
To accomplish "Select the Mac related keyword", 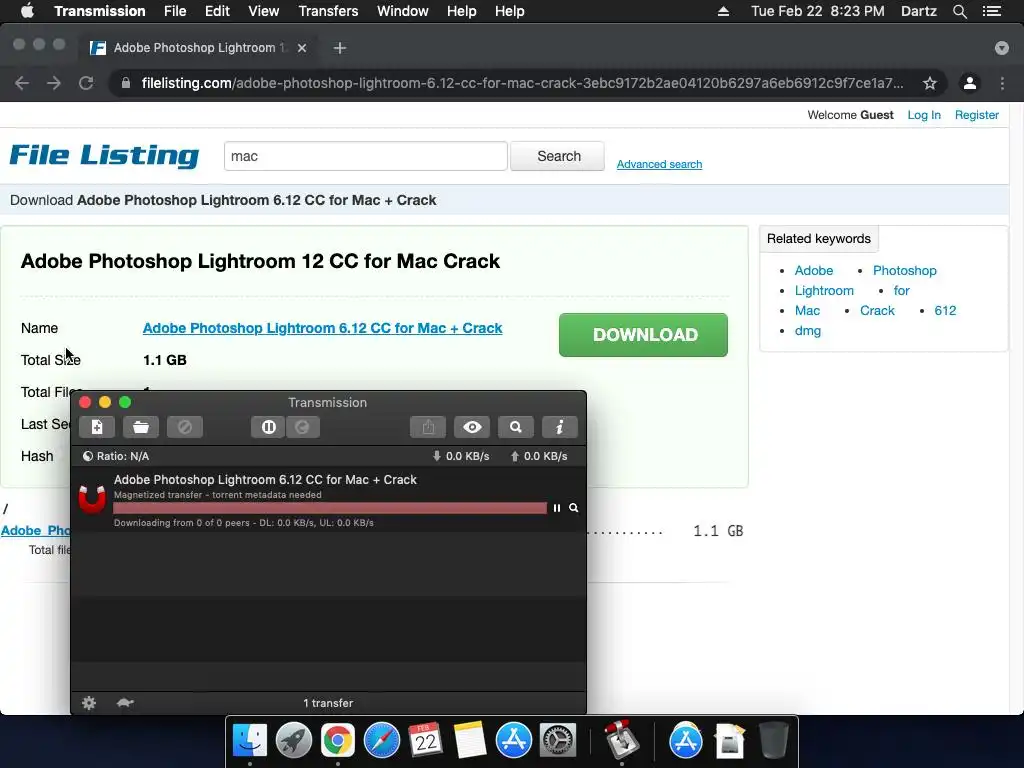I will pyautogui.click(x=807, y=311).
